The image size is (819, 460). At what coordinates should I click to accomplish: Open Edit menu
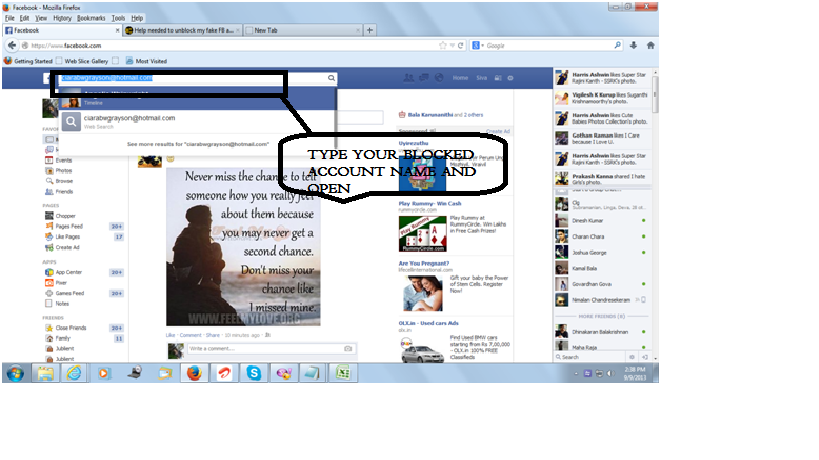tap(24, 18)
